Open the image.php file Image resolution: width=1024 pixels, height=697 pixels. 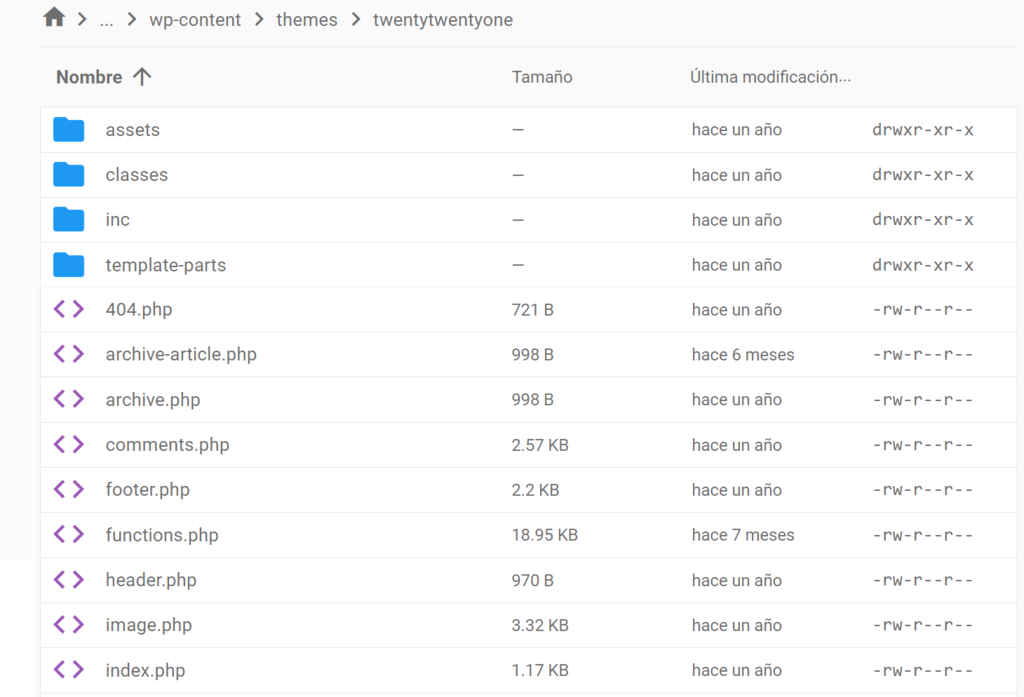tap(148, 624)
